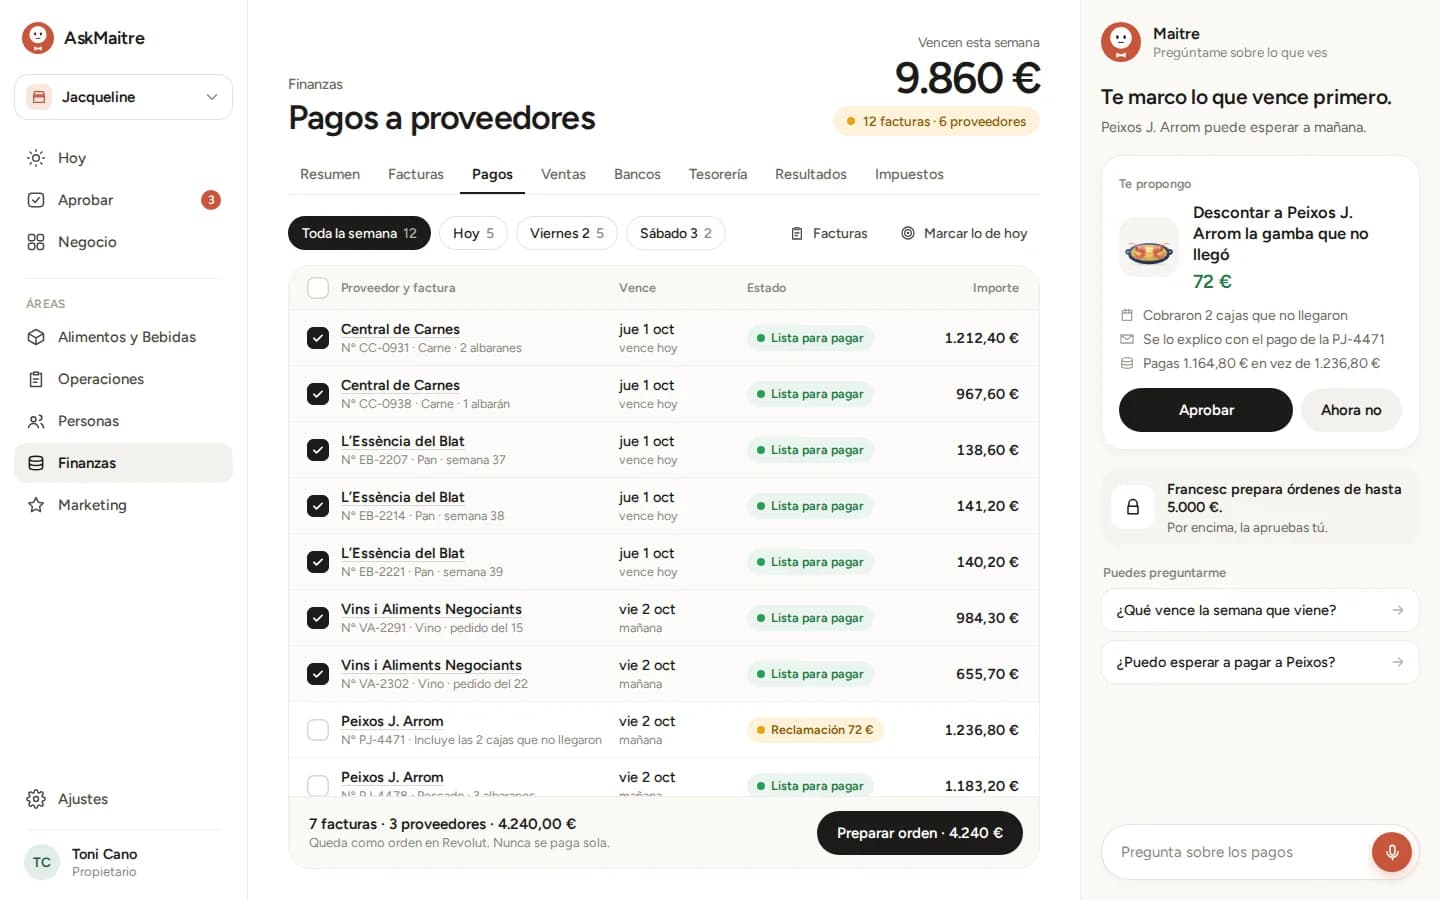Screen dimensions: 1440x900
Task: Click the paella dish thumbnail in the proposal
Action: (x=1149, y=247)
